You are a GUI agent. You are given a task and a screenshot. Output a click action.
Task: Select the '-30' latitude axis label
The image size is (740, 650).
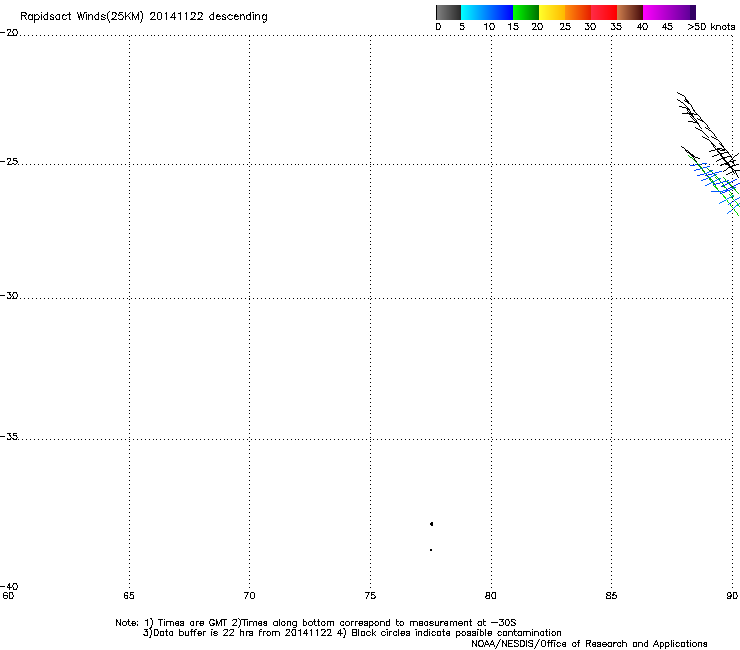(x=9, y=296)
